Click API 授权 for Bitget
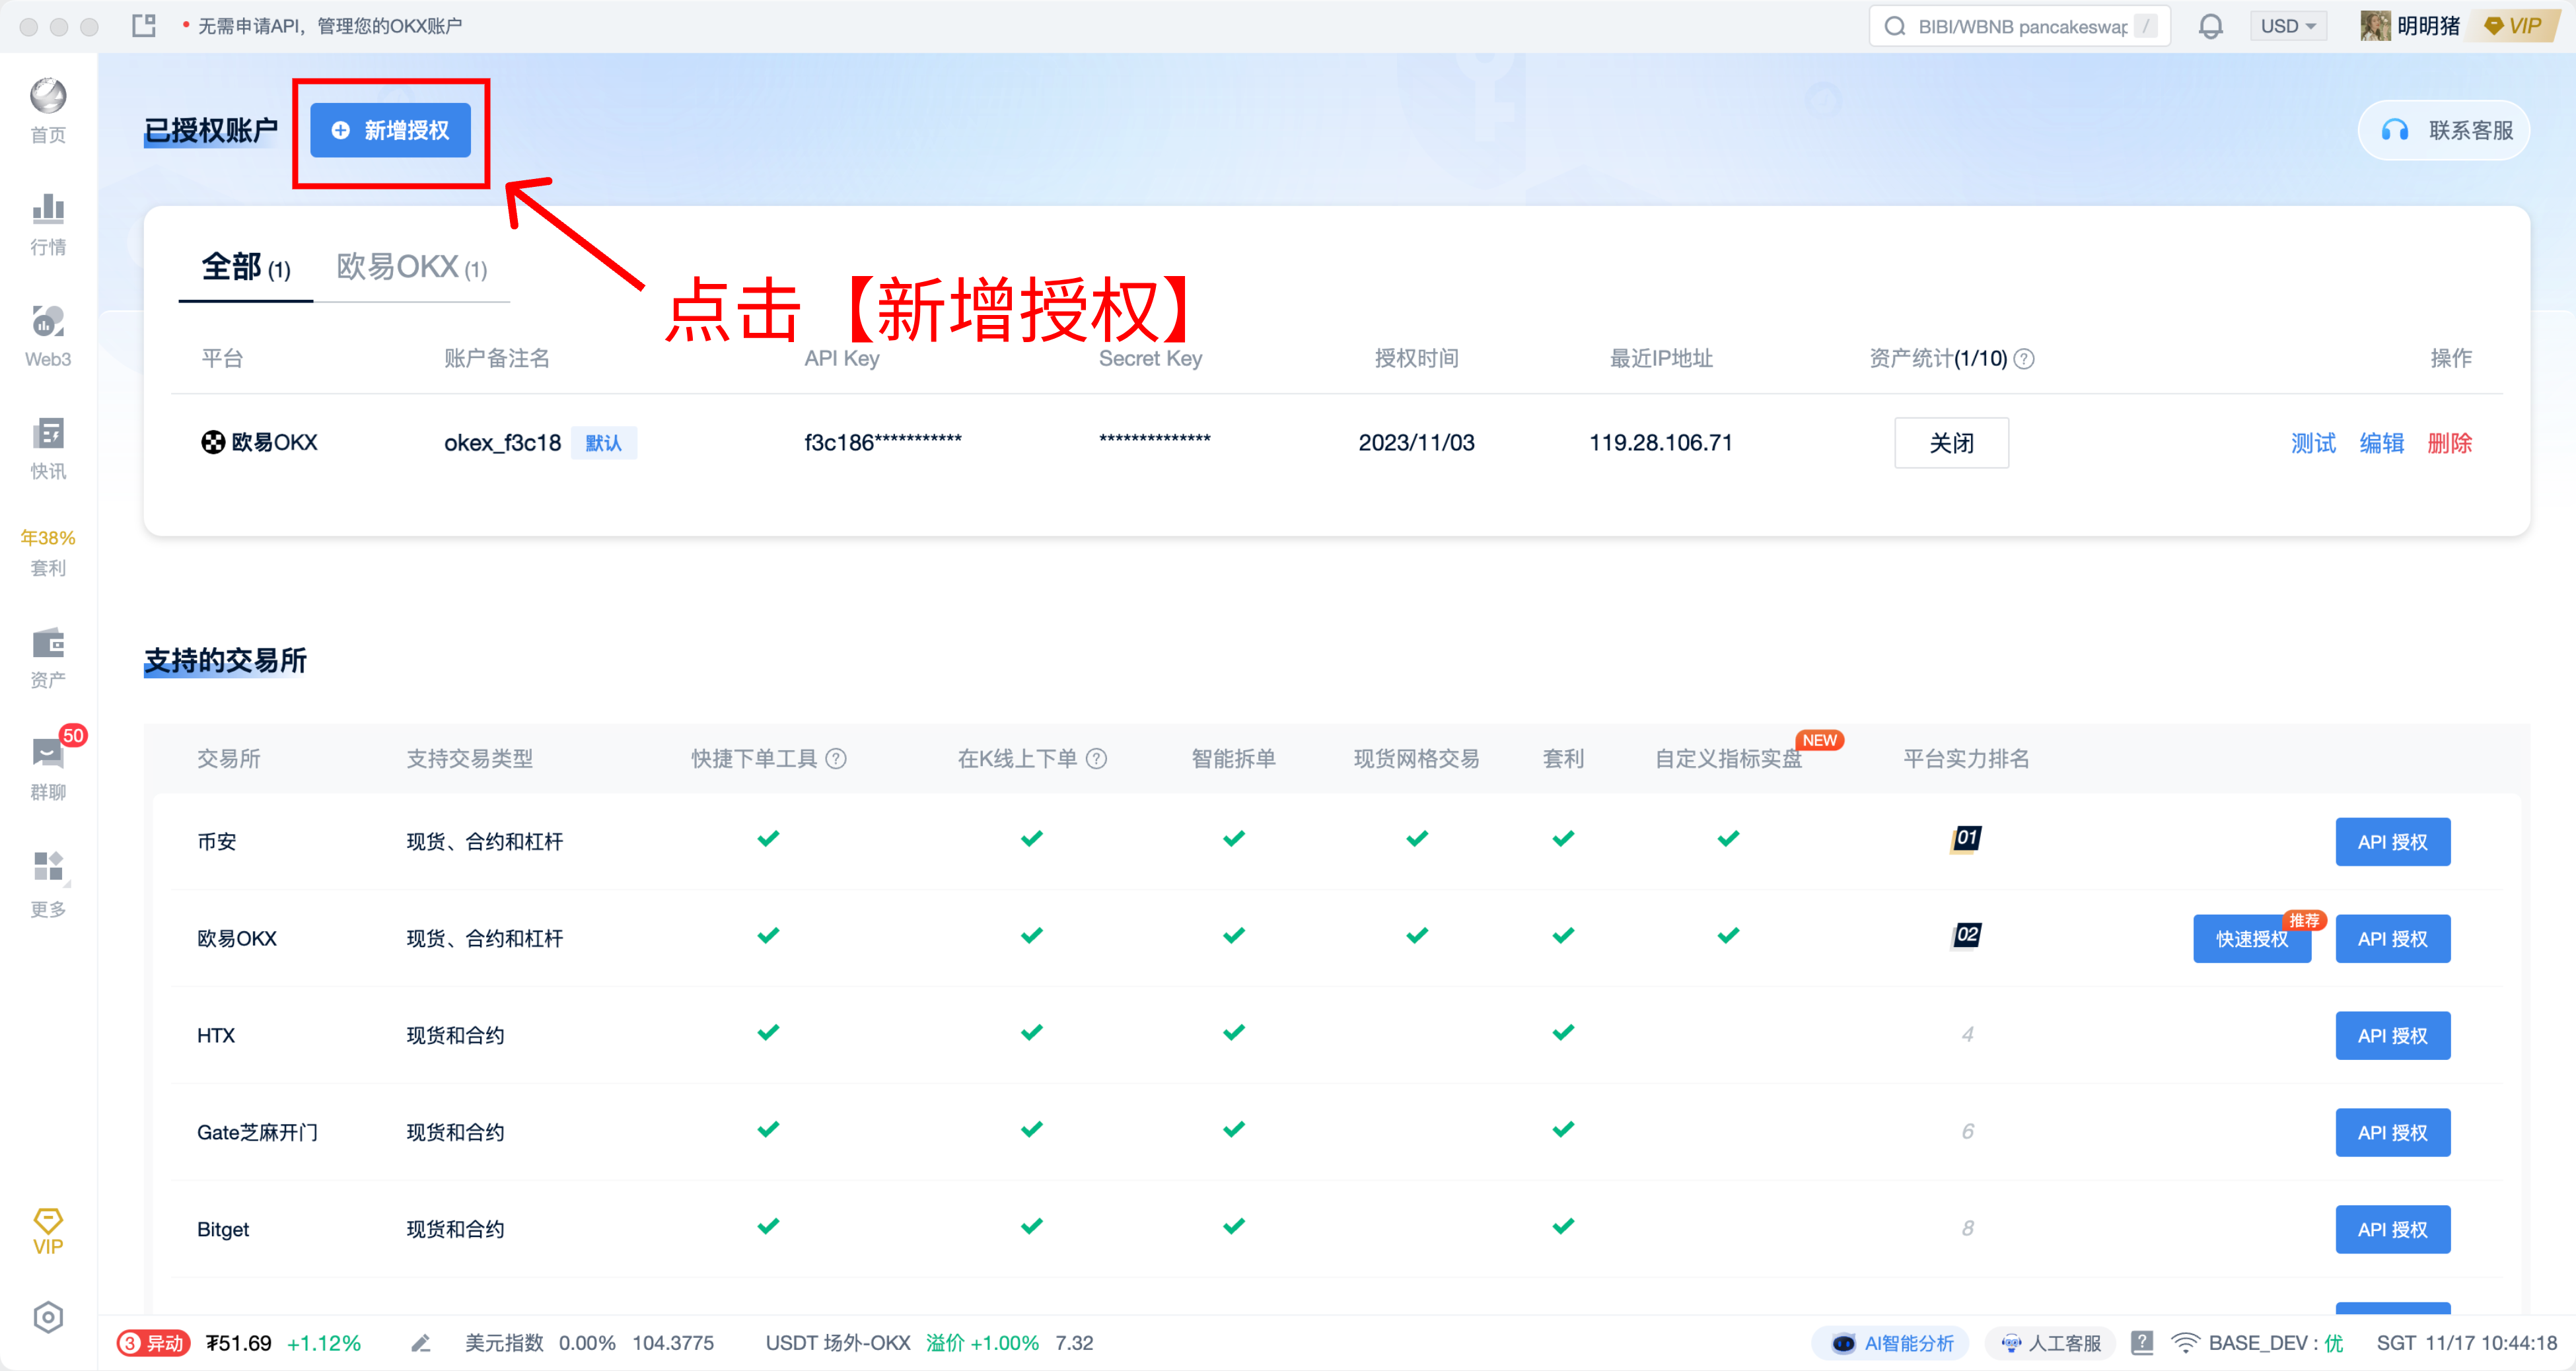 2392,1230
